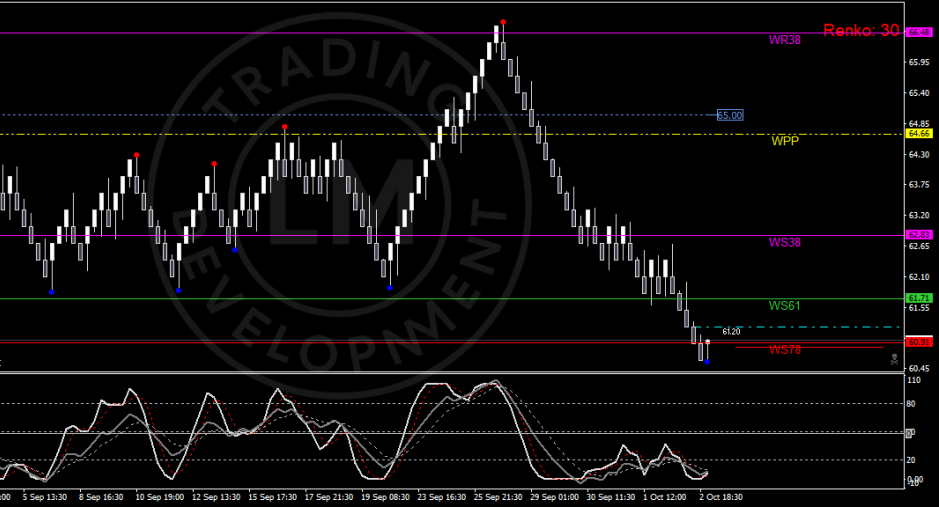Click the boxed 65.00 price label
This screenshot has width=939, height=507.
pos(730,115)
